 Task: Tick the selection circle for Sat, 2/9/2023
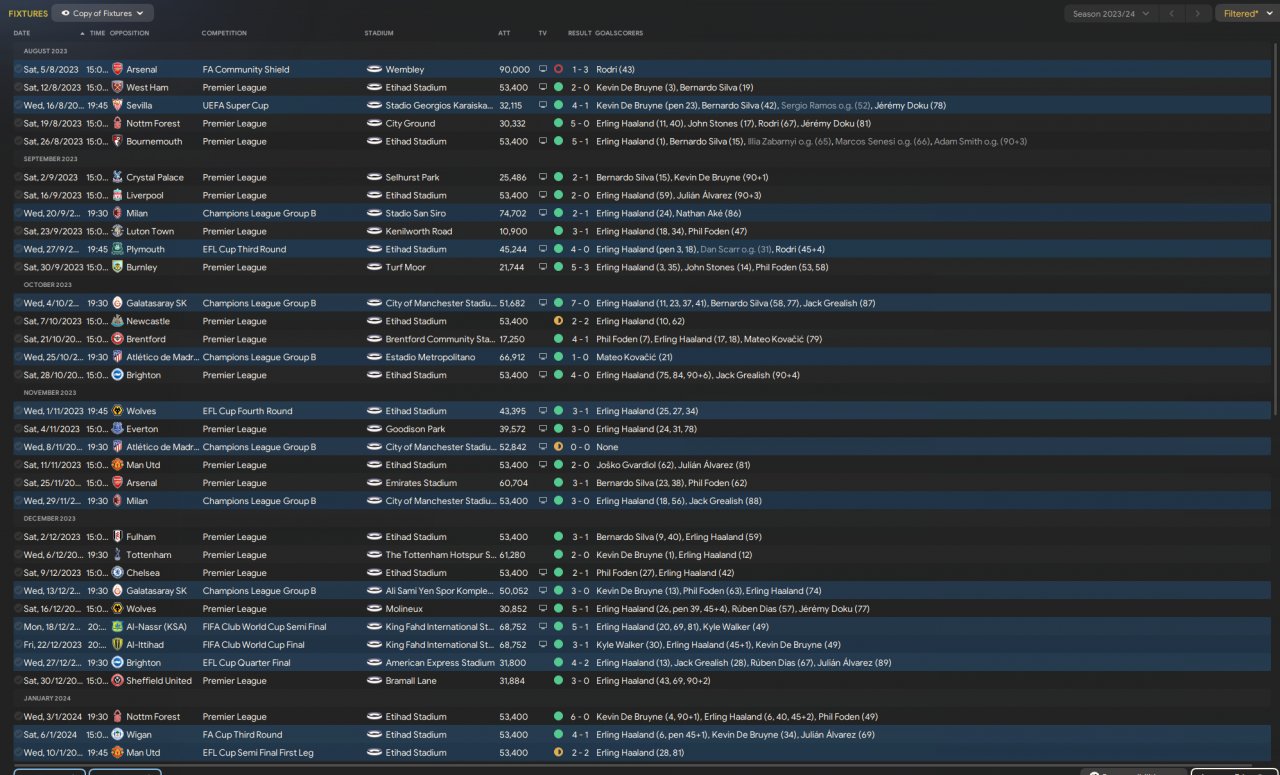tap(18, 178)
